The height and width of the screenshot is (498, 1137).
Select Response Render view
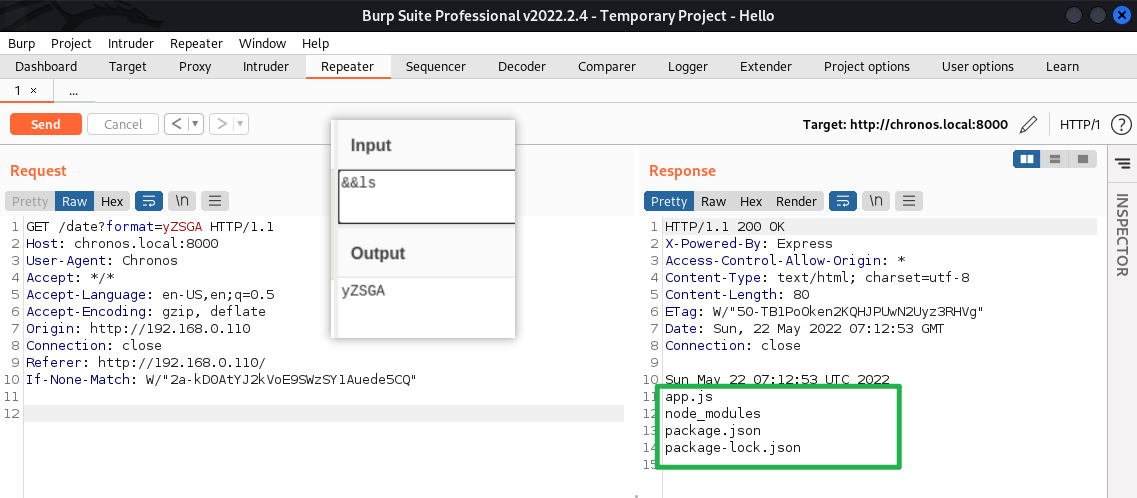[x=796, y=201]
